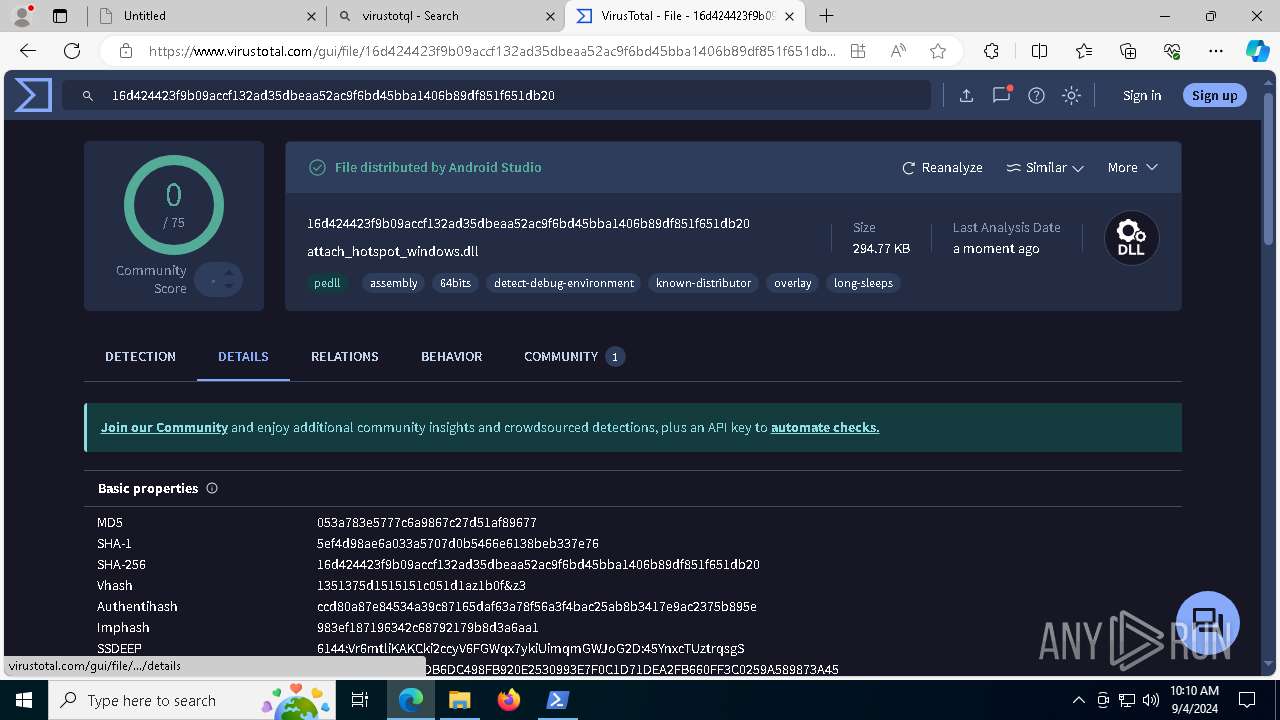Open Edge settings and more menu
This screenshot has width=1280, height=720.
(x=1216, y=51)
